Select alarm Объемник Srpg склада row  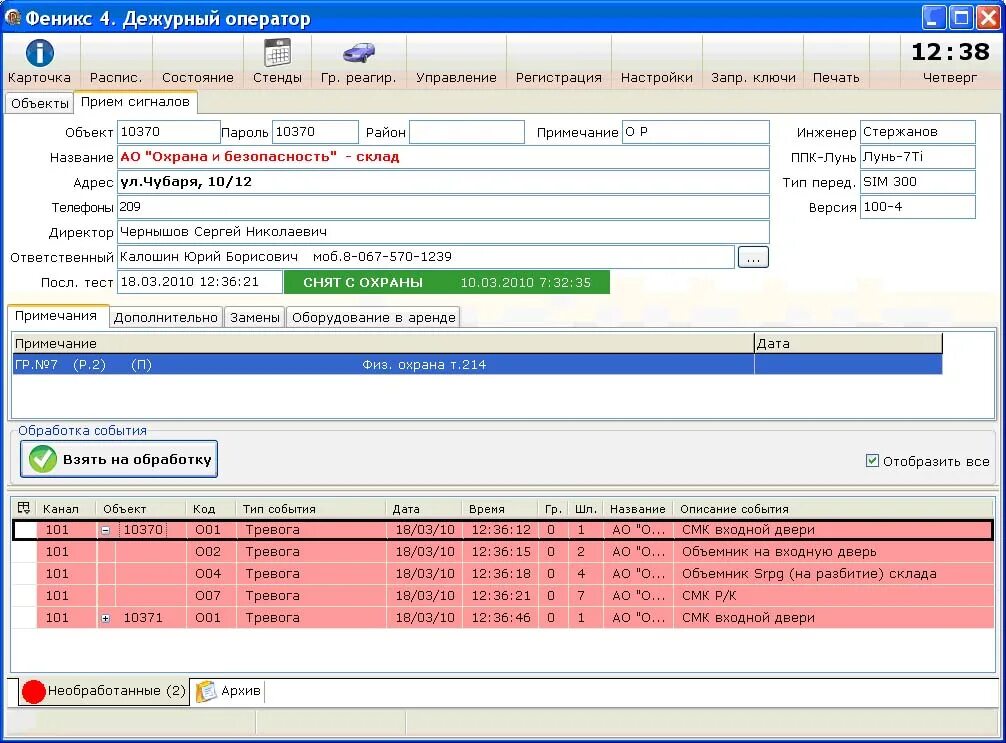(x=502, y=574)
